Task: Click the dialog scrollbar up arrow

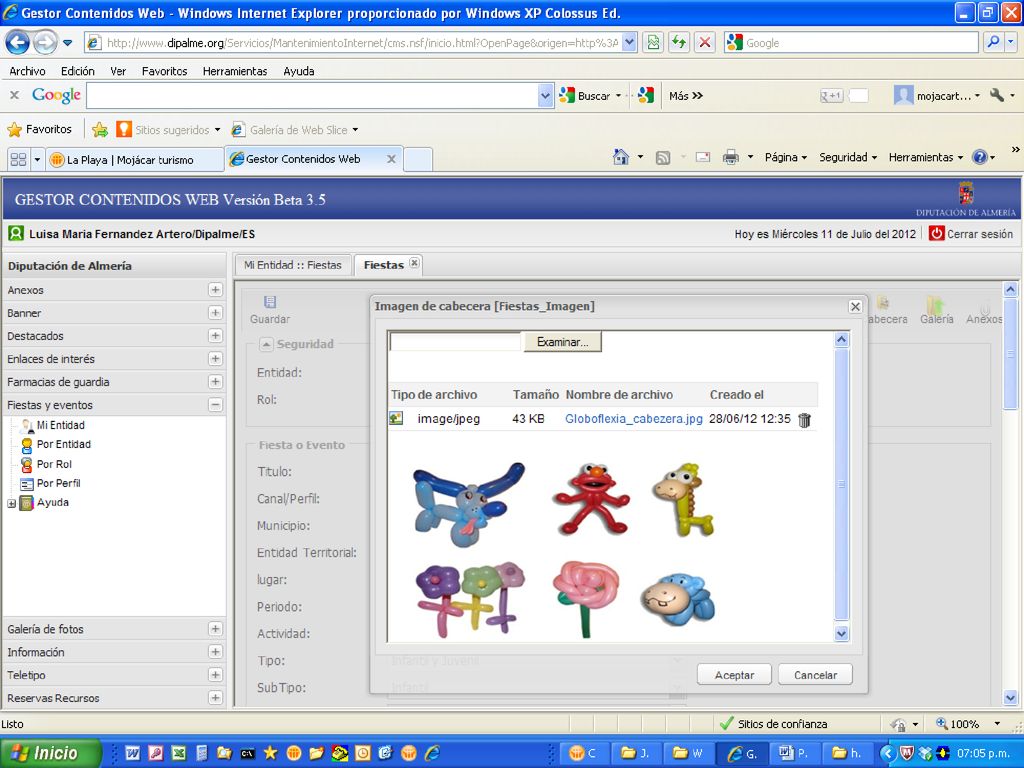Action: click(x=841, y=340)
